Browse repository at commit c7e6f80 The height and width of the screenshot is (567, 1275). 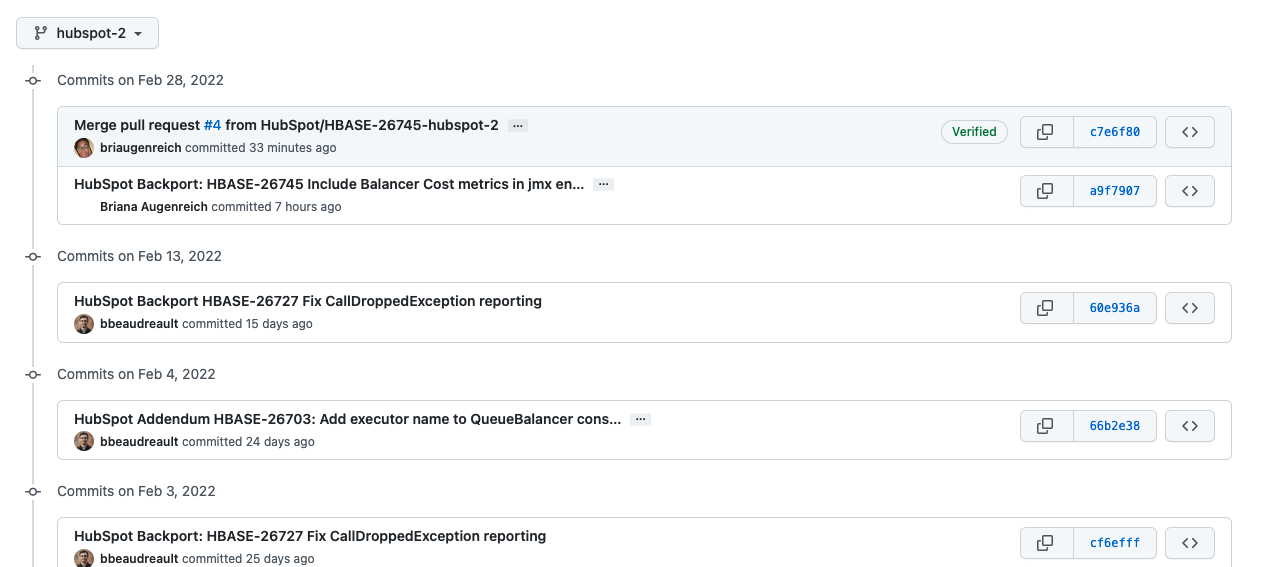[x=1190, y=132]
